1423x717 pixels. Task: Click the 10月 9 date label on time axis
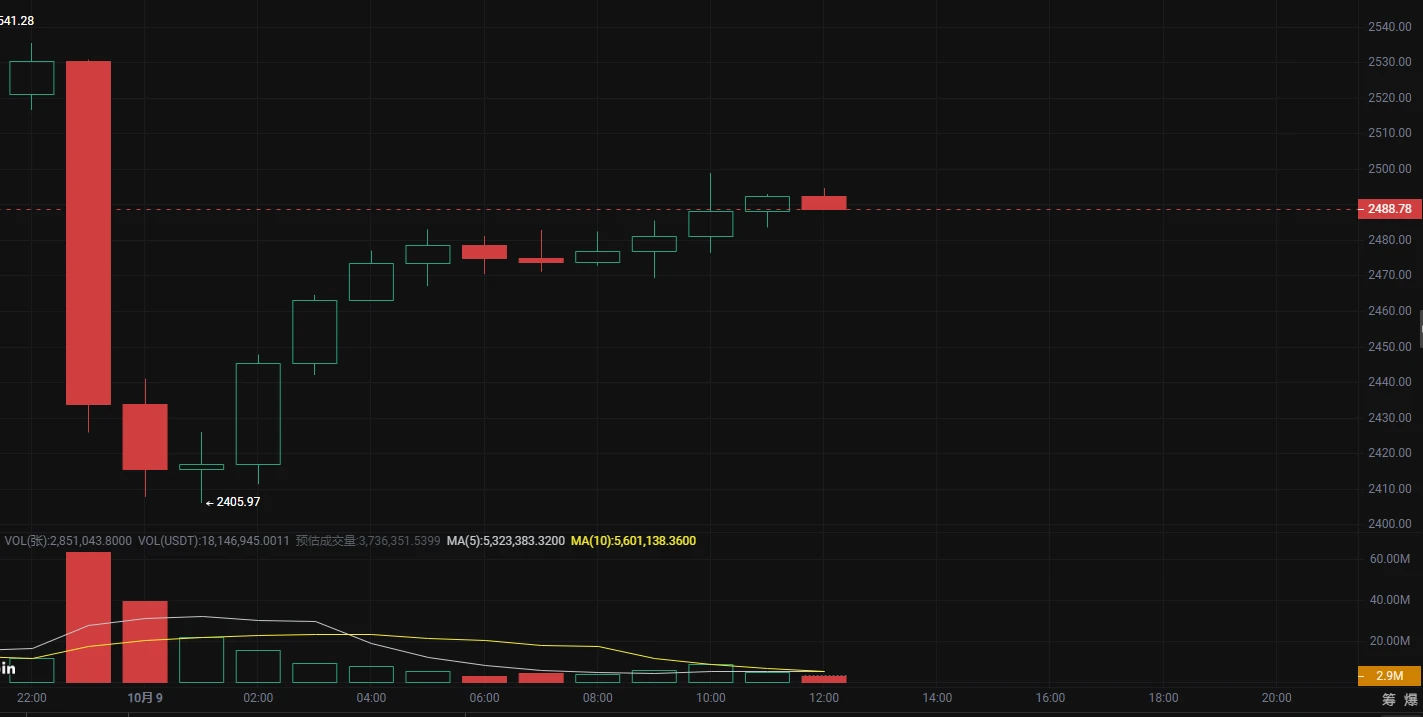[x=145, y=698]
